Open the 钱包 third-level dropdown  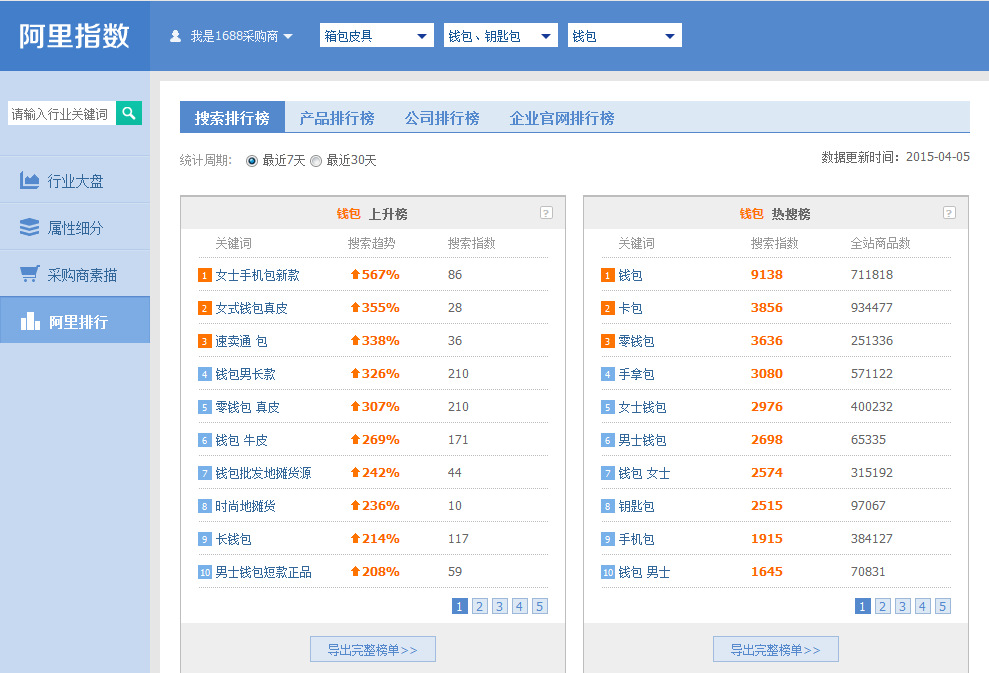coord(624,36)
